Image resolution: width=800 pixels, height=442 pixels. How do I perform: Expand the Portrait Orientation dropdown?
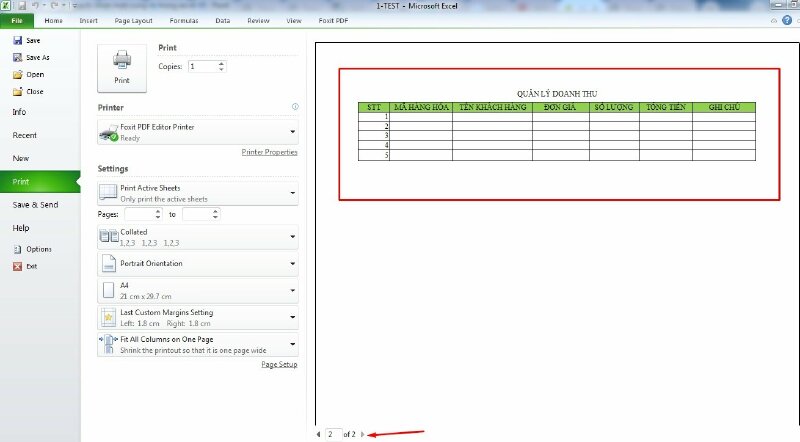click(x=292, y=264)
